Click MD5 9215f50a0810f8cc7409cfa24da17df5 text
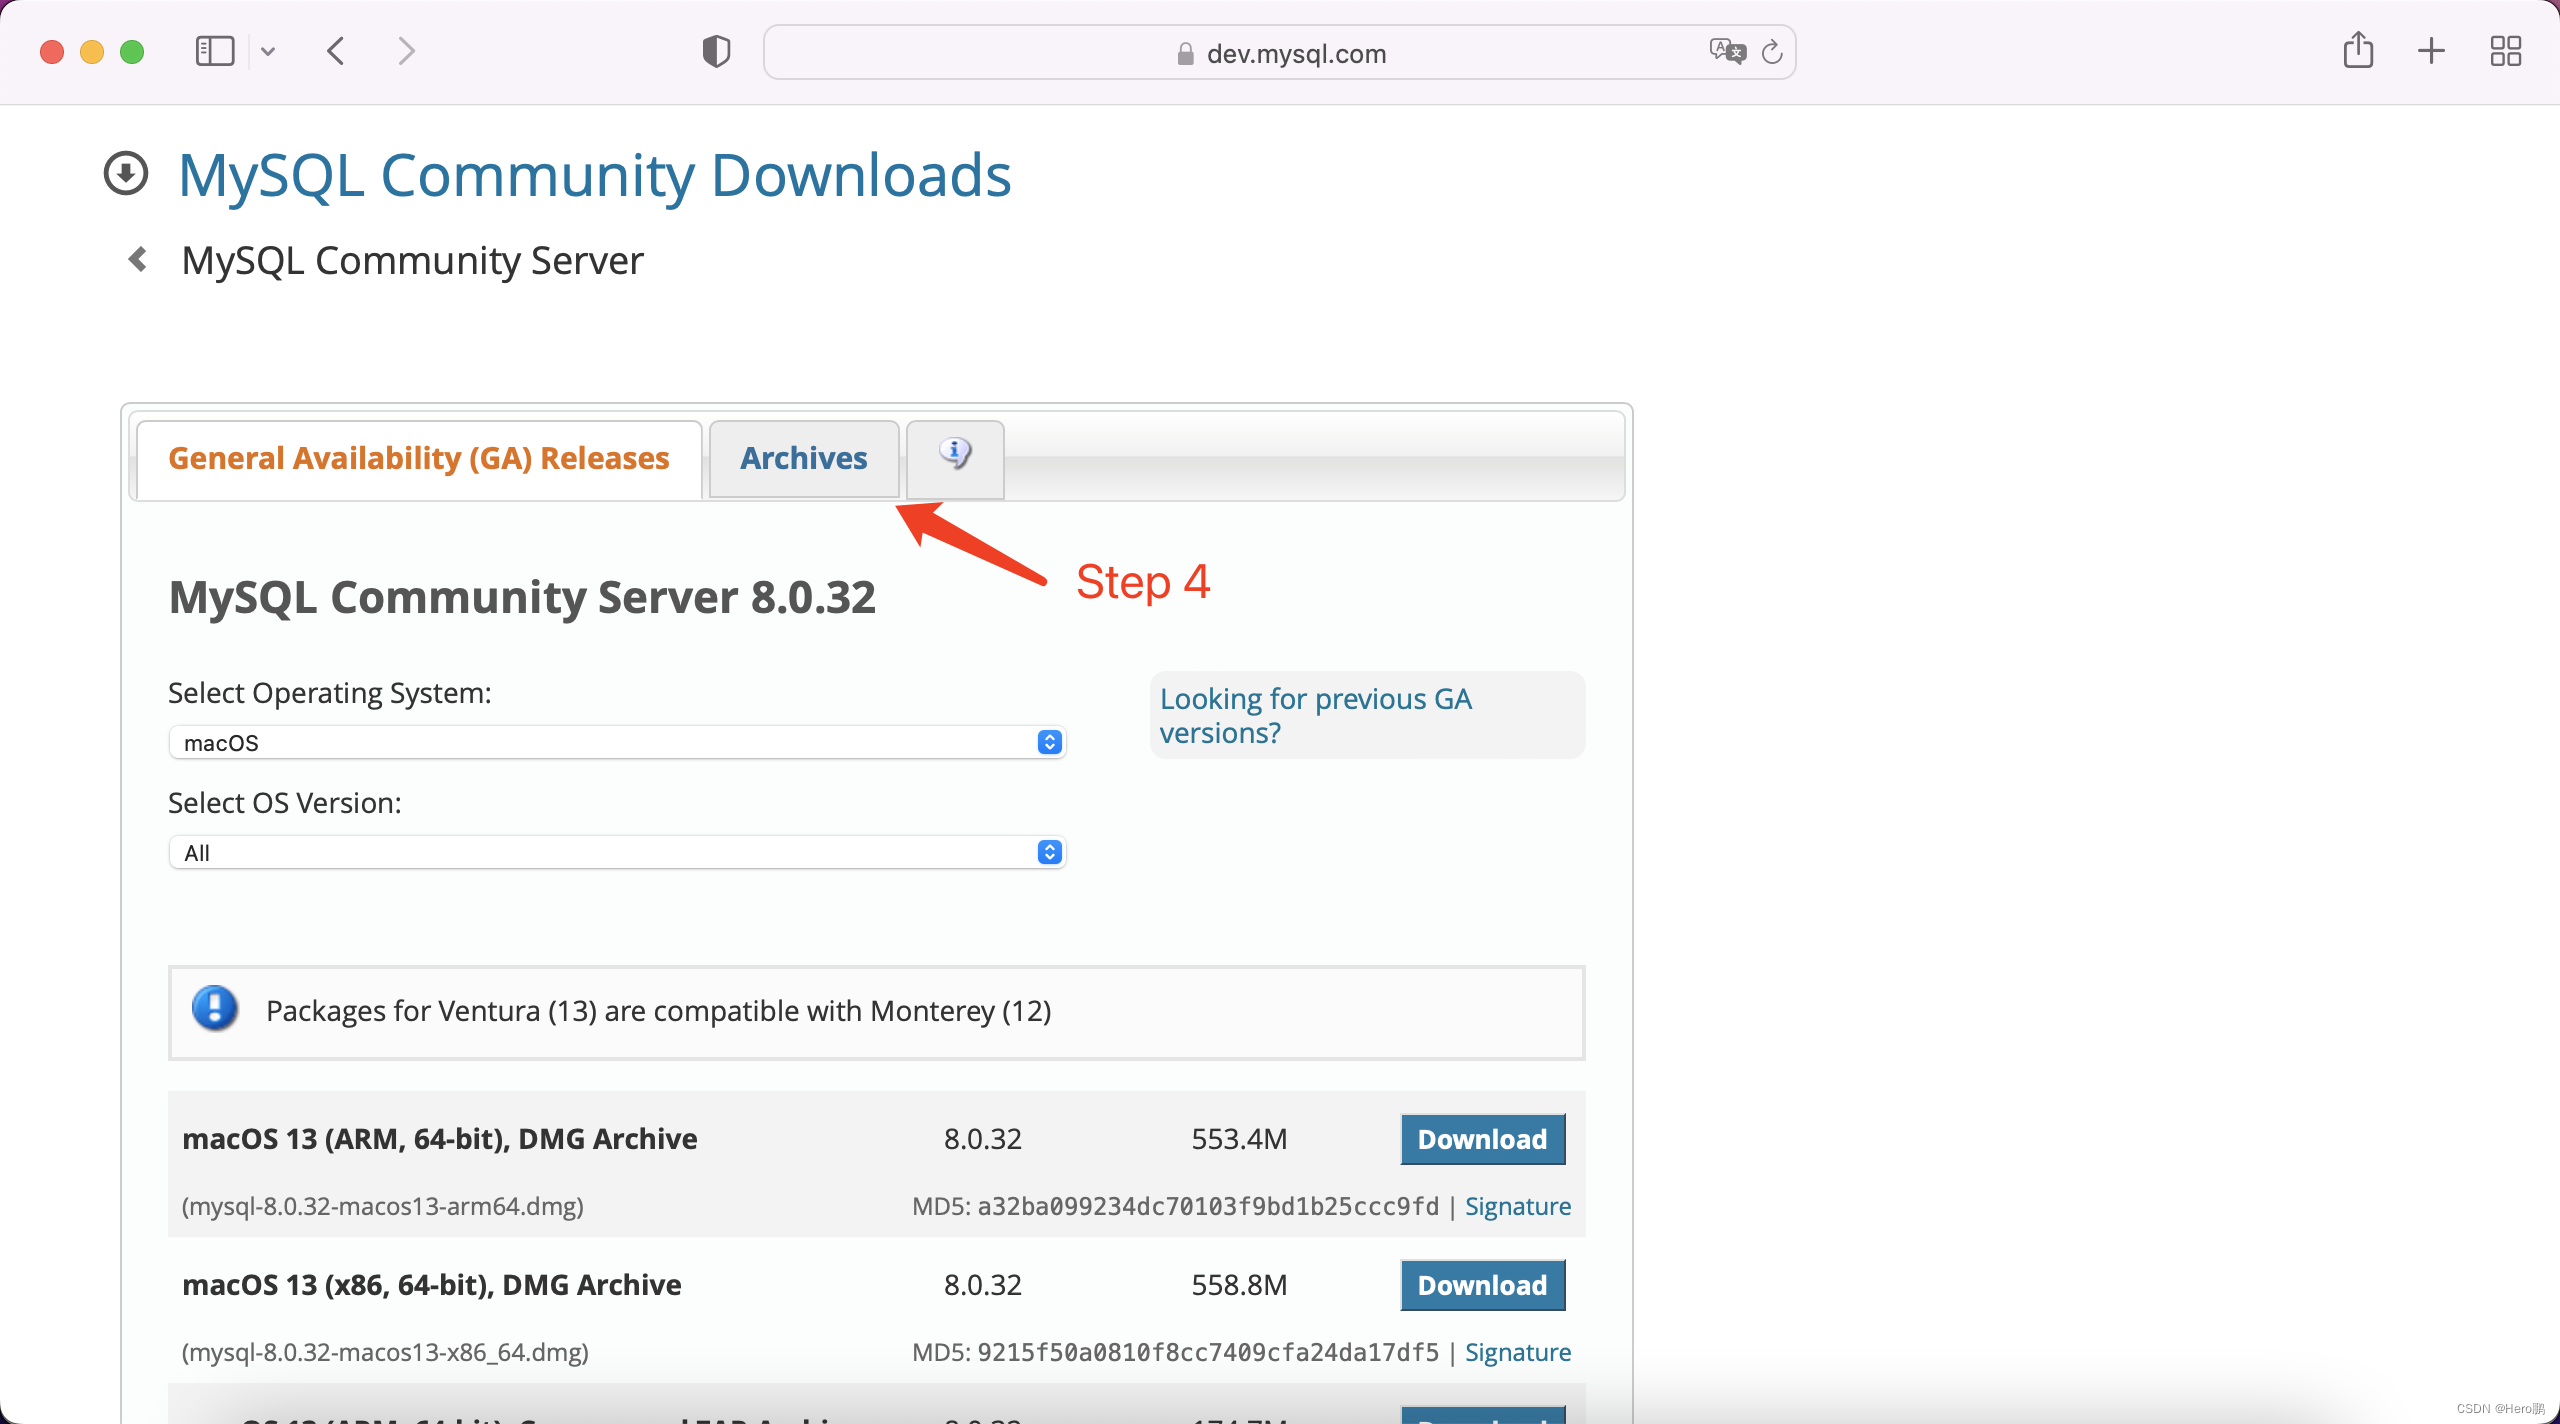 (1175, 1353)
